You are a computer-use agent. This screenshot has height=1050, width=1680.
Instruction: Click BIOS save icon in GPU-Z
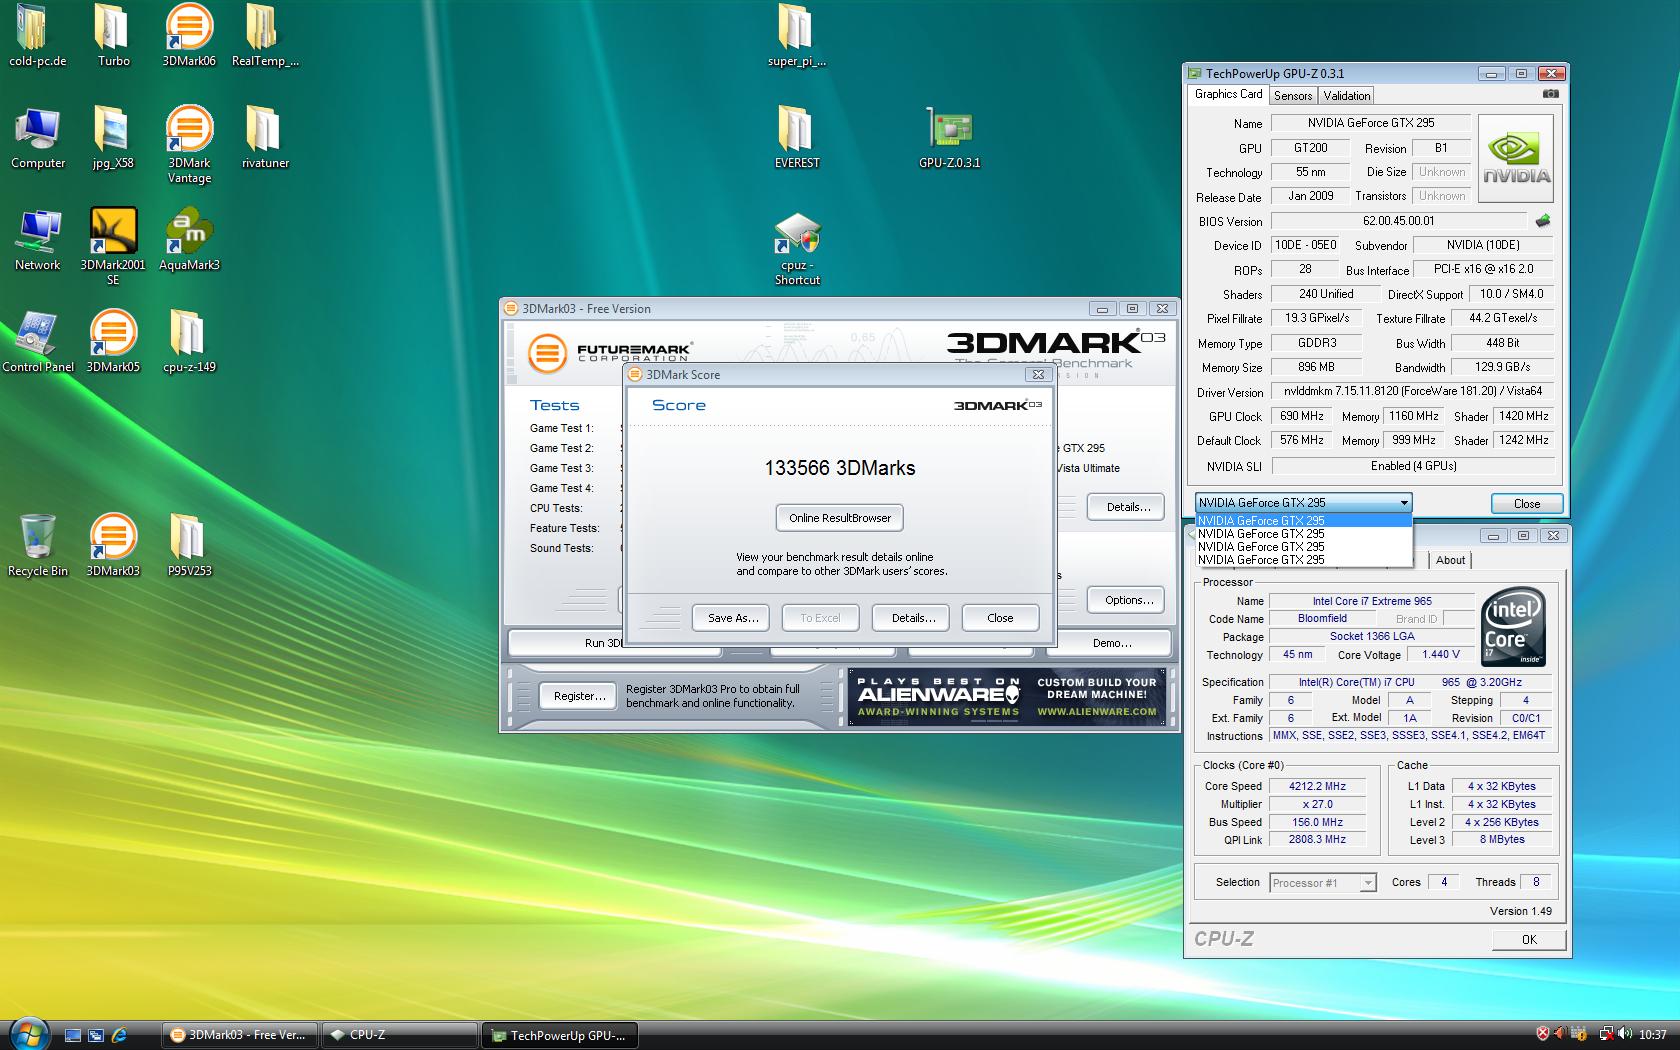point(1543,221)
